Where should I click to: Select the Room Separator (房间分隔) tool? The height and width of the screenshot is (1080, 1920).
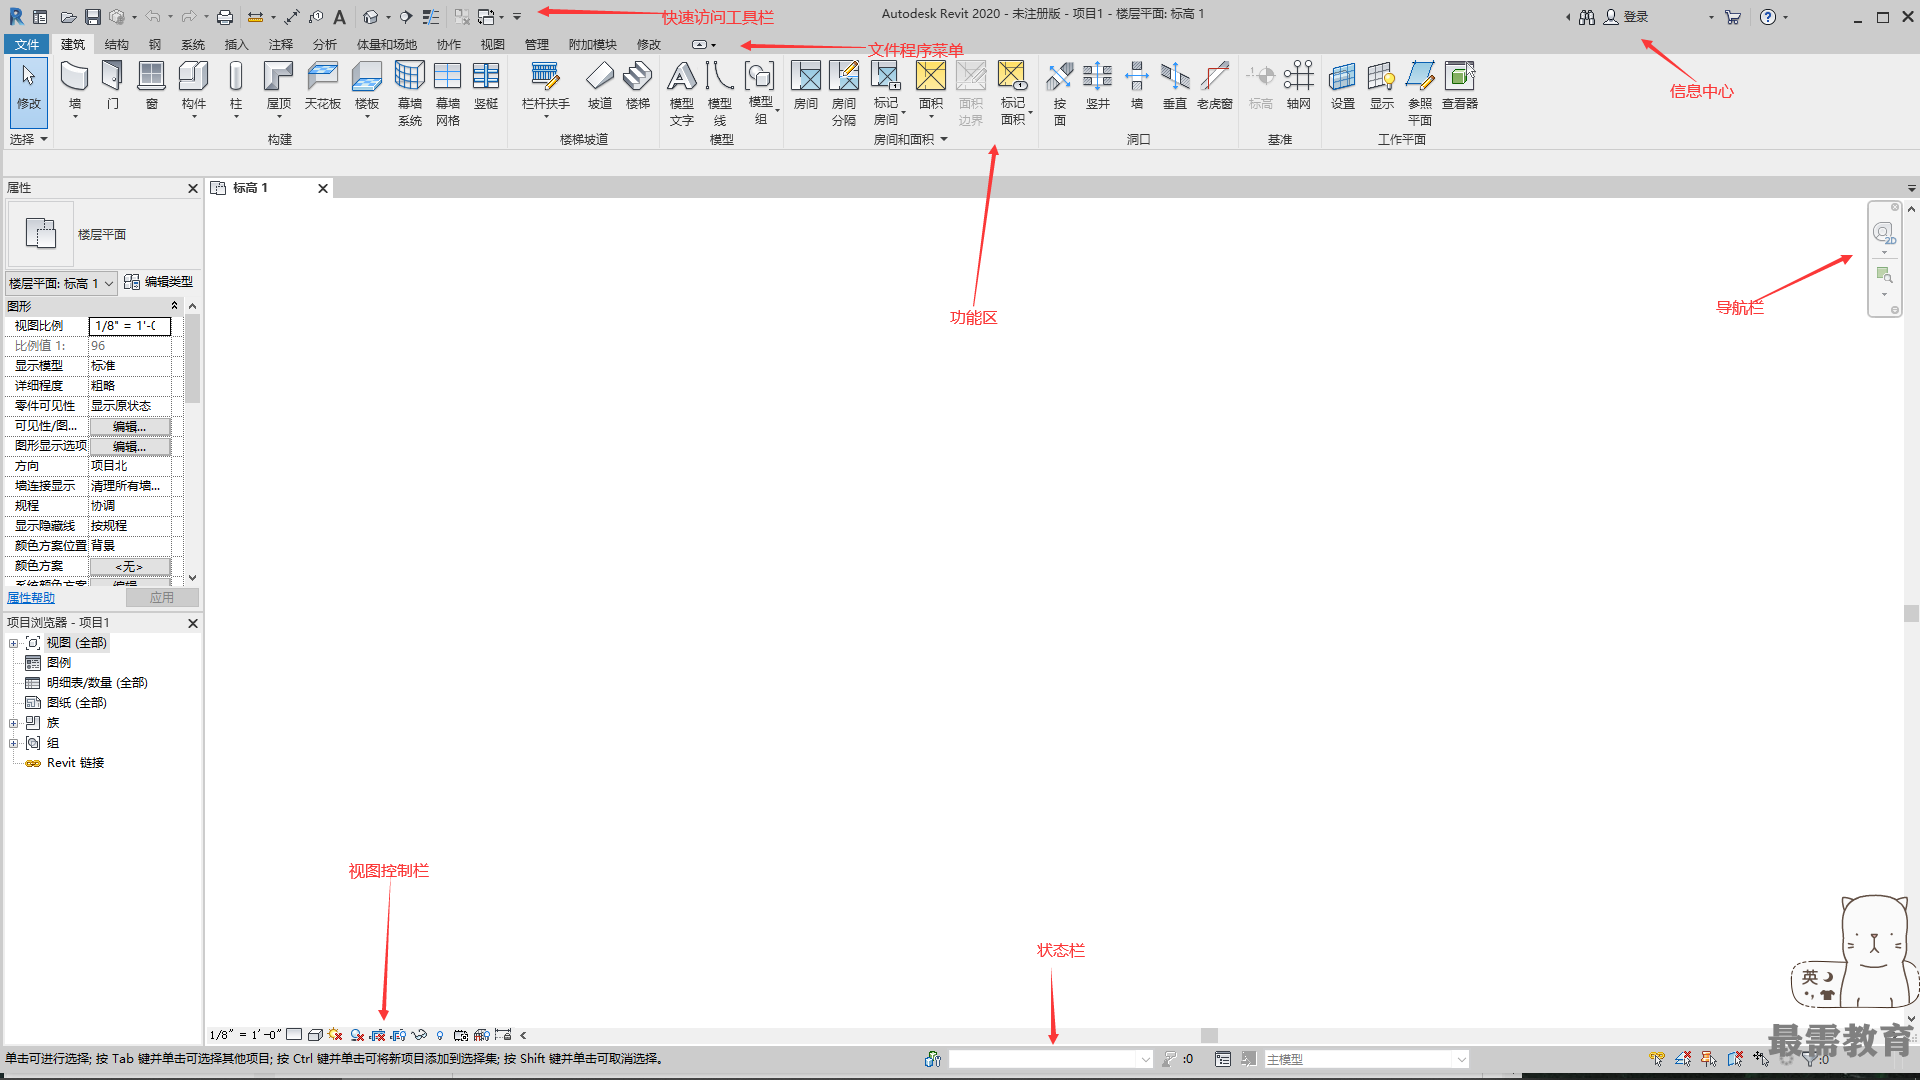pyautogui.click(x=844, y=92)
